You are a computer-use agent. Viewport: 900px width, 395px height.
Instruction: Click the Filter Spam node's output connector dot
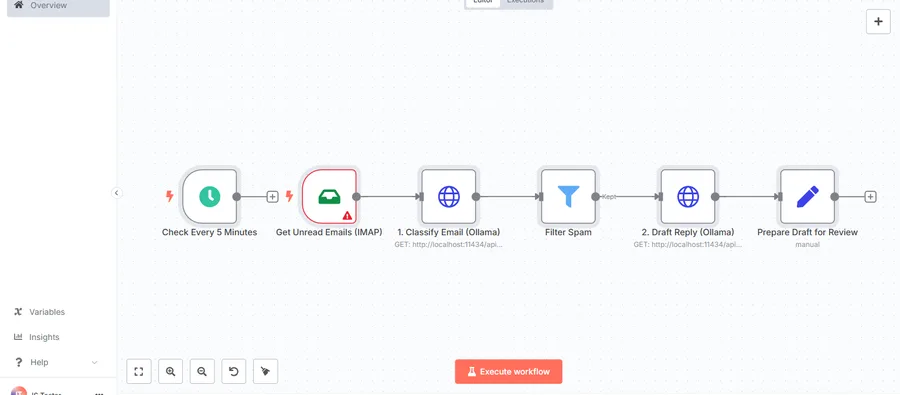click(x=595, y=196)
